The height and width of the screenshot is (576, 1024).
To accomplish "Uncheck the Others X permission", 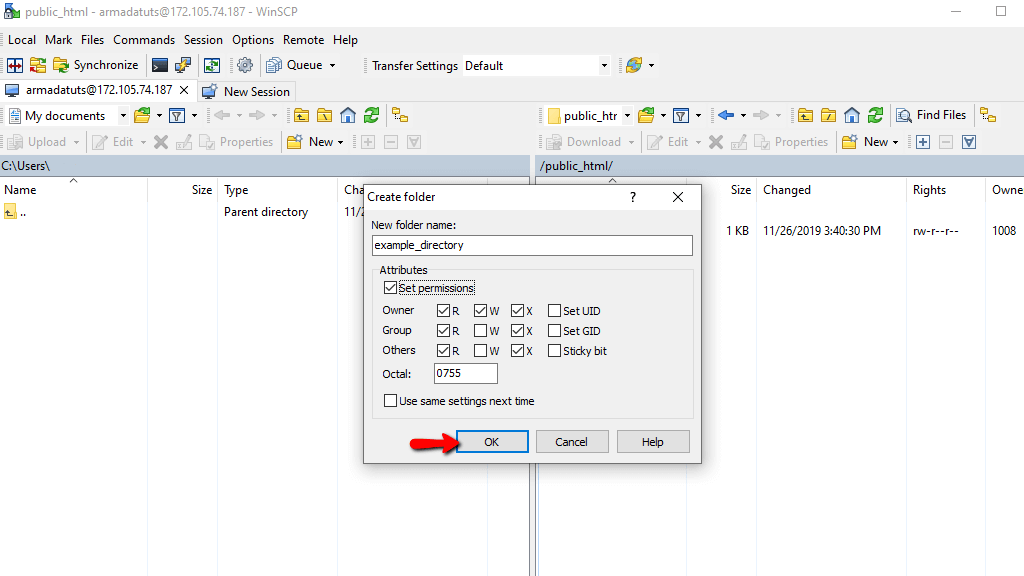I will coord(518,351).
